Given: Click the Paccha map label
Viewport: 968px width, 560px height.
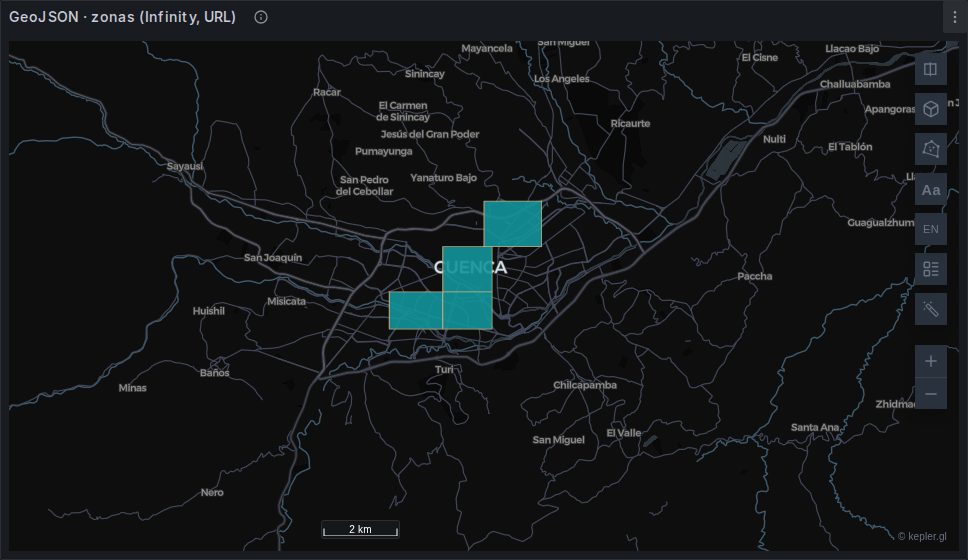Looking at the screenshot, I should pyautogui.click(x=754, y=276).
